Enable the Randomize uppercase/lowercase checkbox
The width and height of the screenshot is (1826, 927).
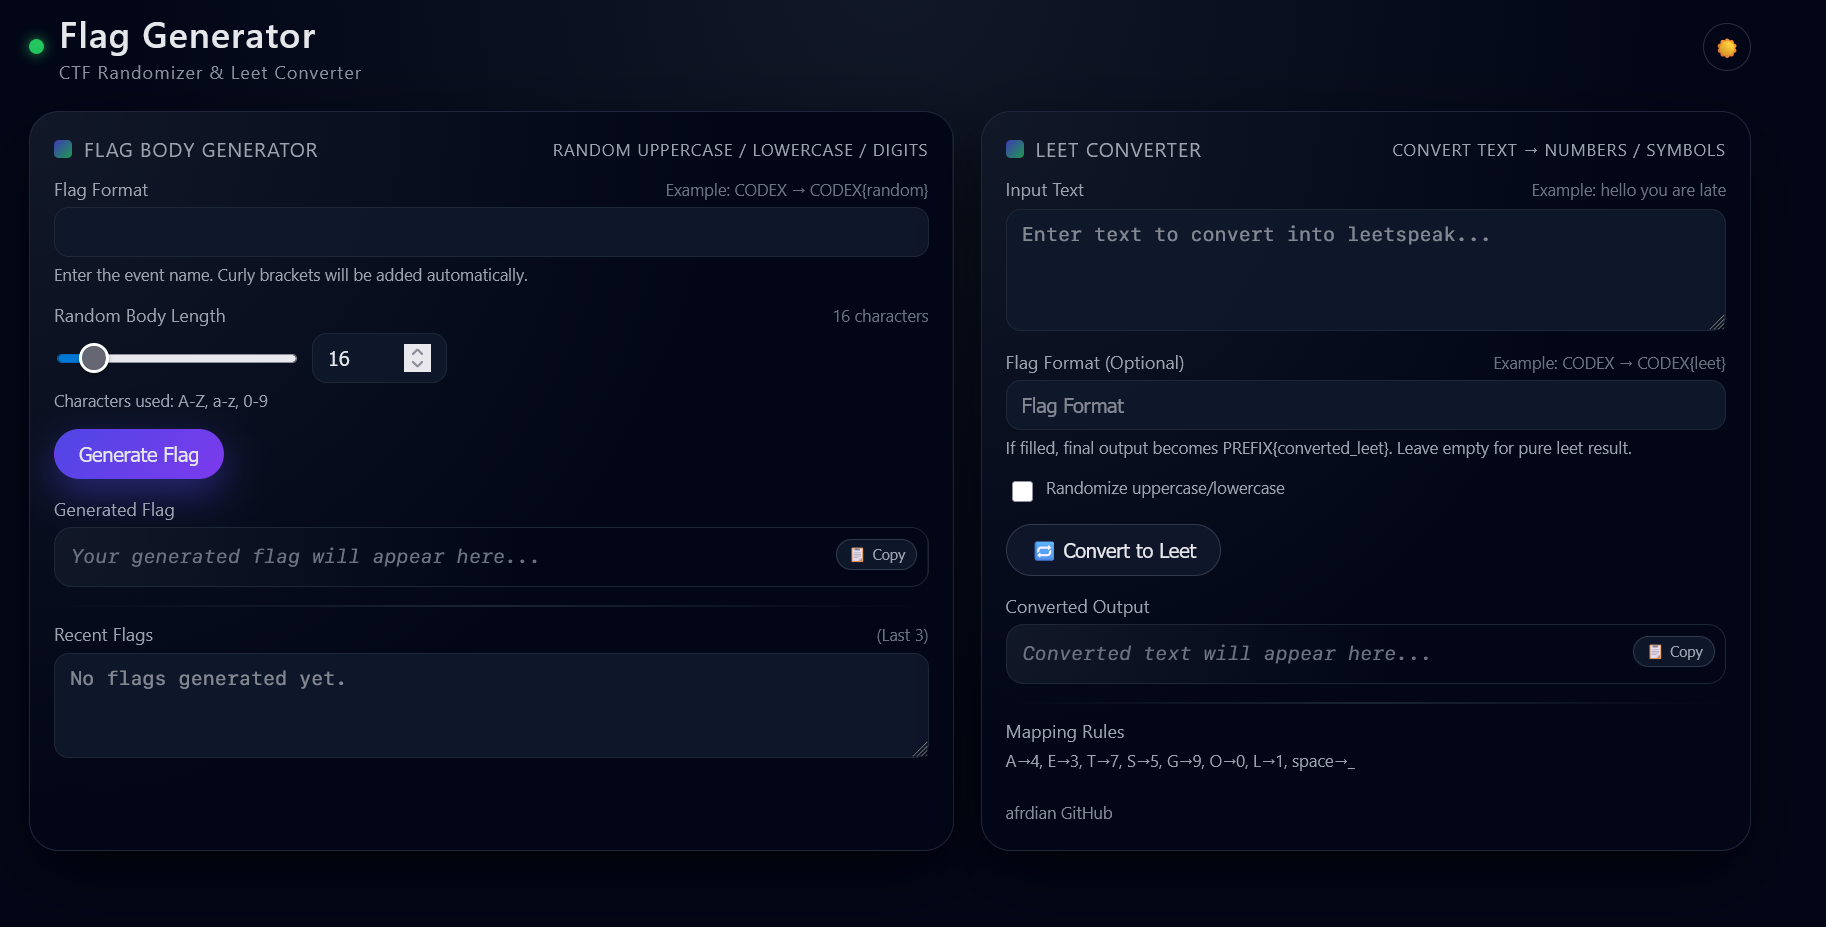coord(1022,491)
